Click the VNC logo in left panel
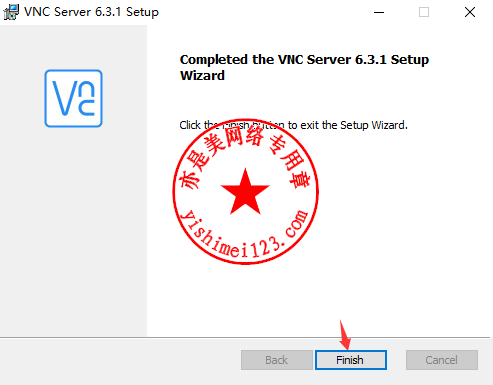Screen dimensions: 493x385 (x=73, y=98)
